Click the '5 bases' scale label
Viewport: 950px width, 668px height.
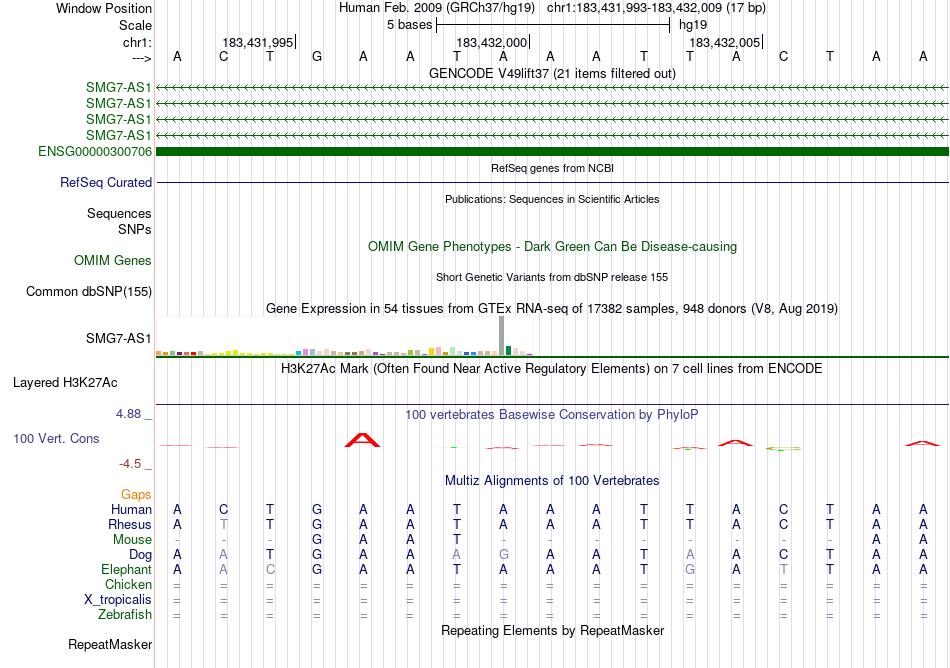[410, 25]
